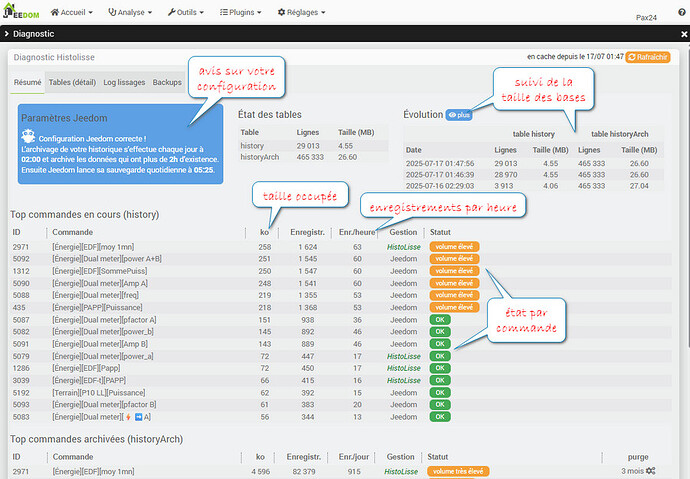This screenshot has width=690, height=479.
Task: Click the purge gears icon for command 2971
Action: tap(650, 471)
